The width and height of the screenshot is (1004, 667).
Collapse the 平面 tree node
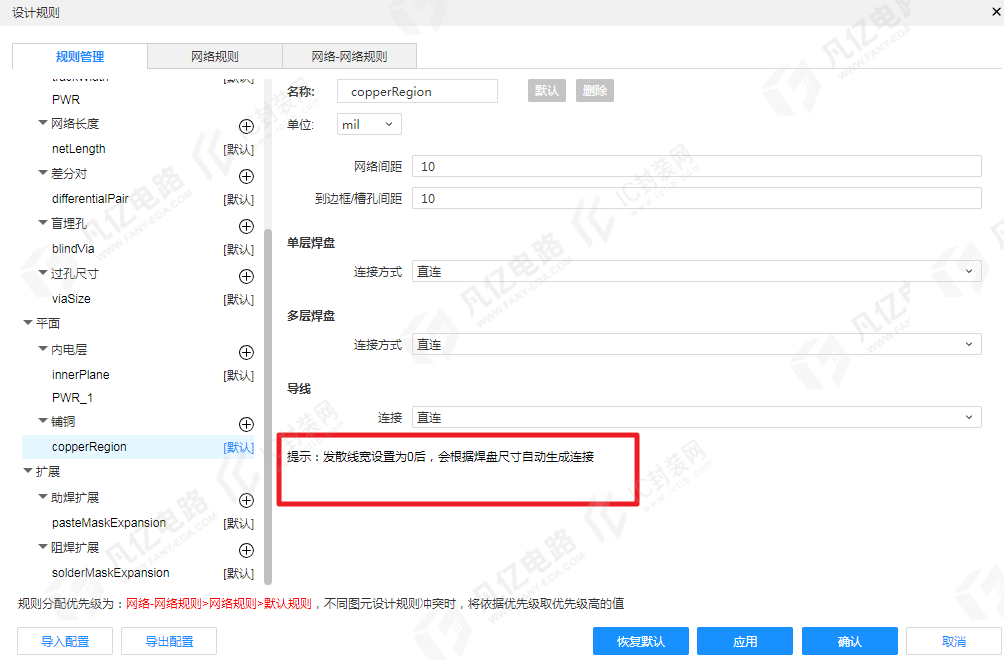tap(28, 323)
